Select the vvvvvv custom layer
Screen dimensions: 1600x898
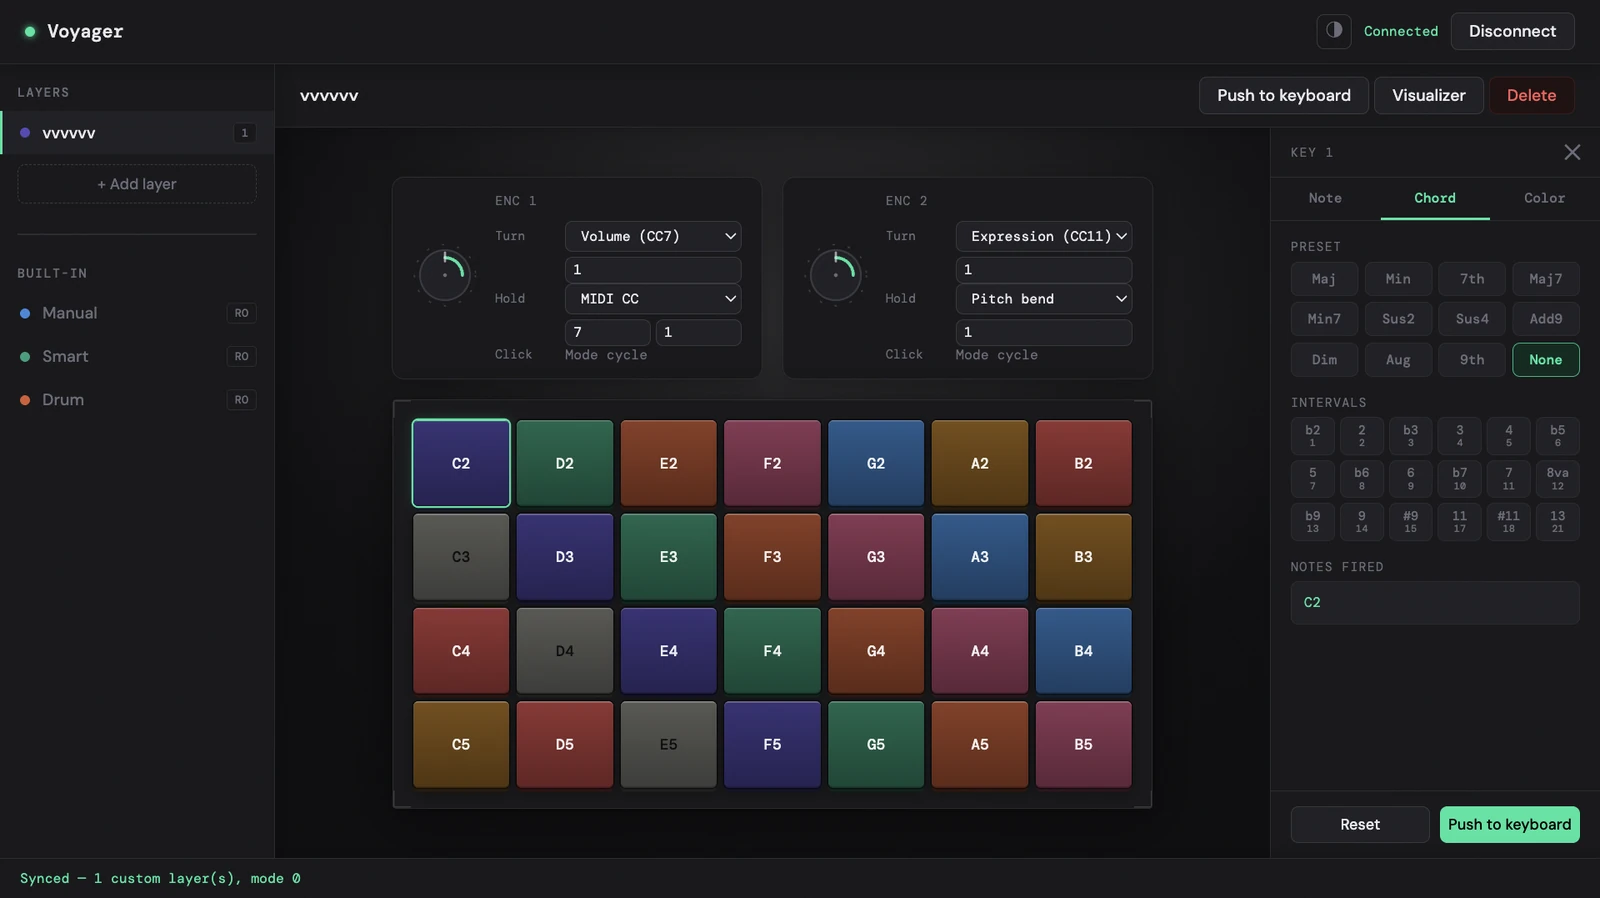pos(137,133)
